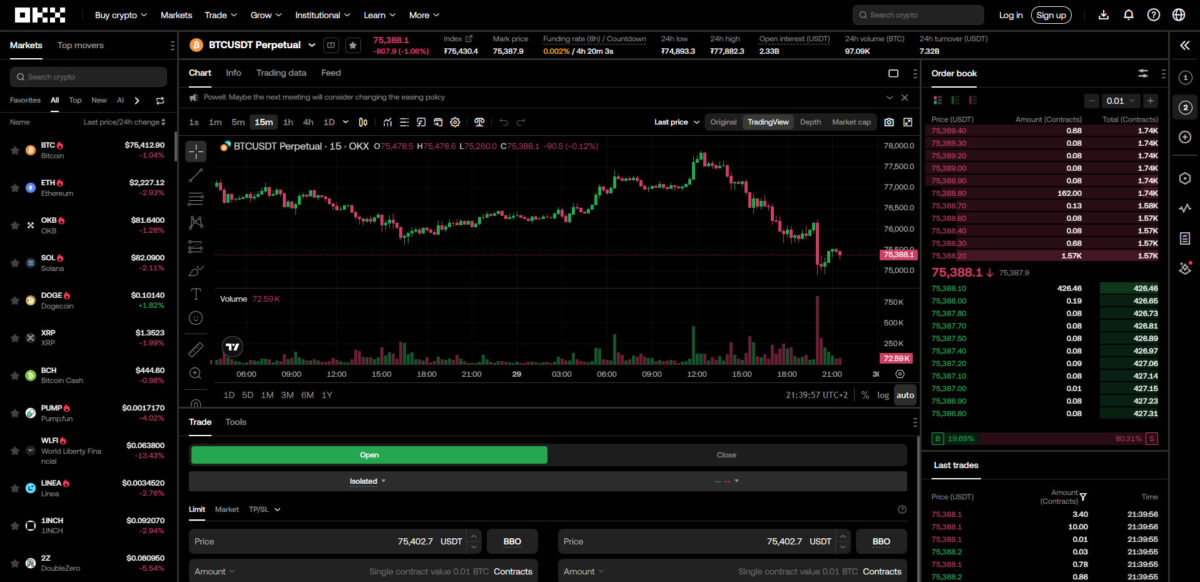Select the brush drawing tool
The height and width of the screenshot is (582, 1200).
[x=196, y=270]
